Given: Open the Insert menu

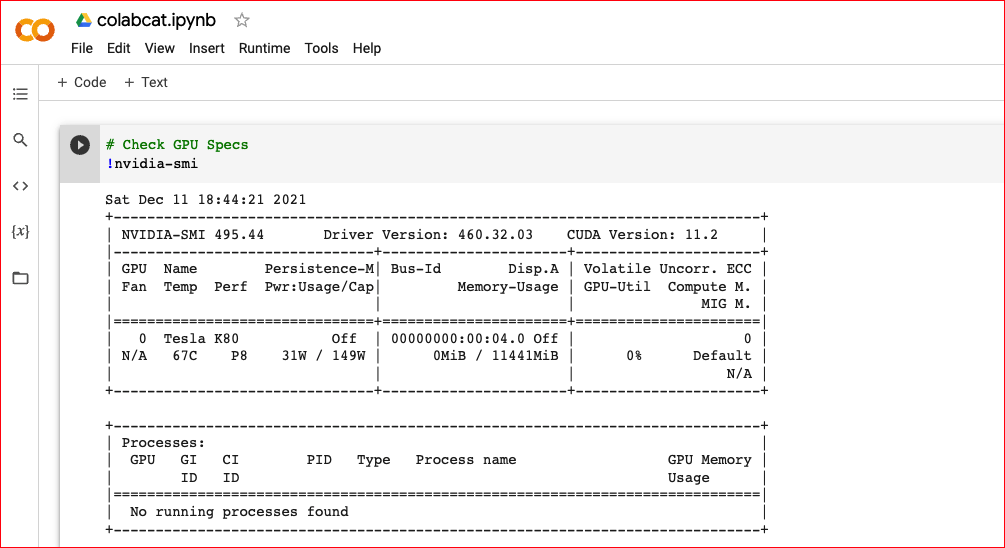Looking at the screenshot, I should click(x=206, y=48).
